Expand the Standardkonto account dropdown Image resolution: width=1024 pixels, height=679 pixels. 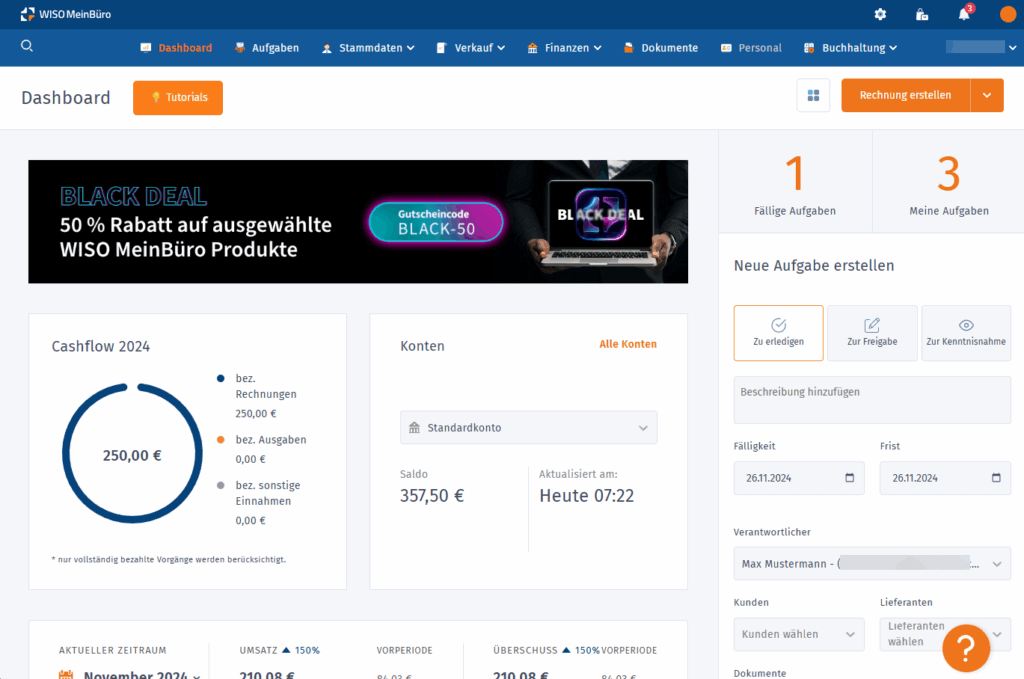[528, 428]
